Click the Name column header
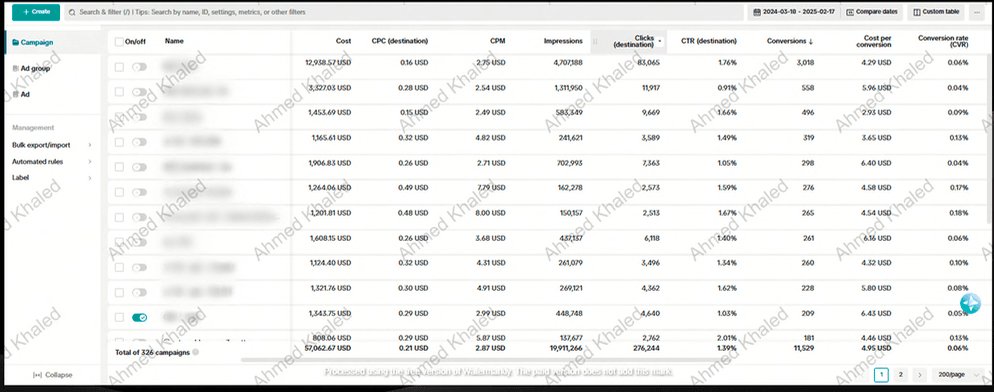The width and height of the screenshot is (994, 392). 174,41
